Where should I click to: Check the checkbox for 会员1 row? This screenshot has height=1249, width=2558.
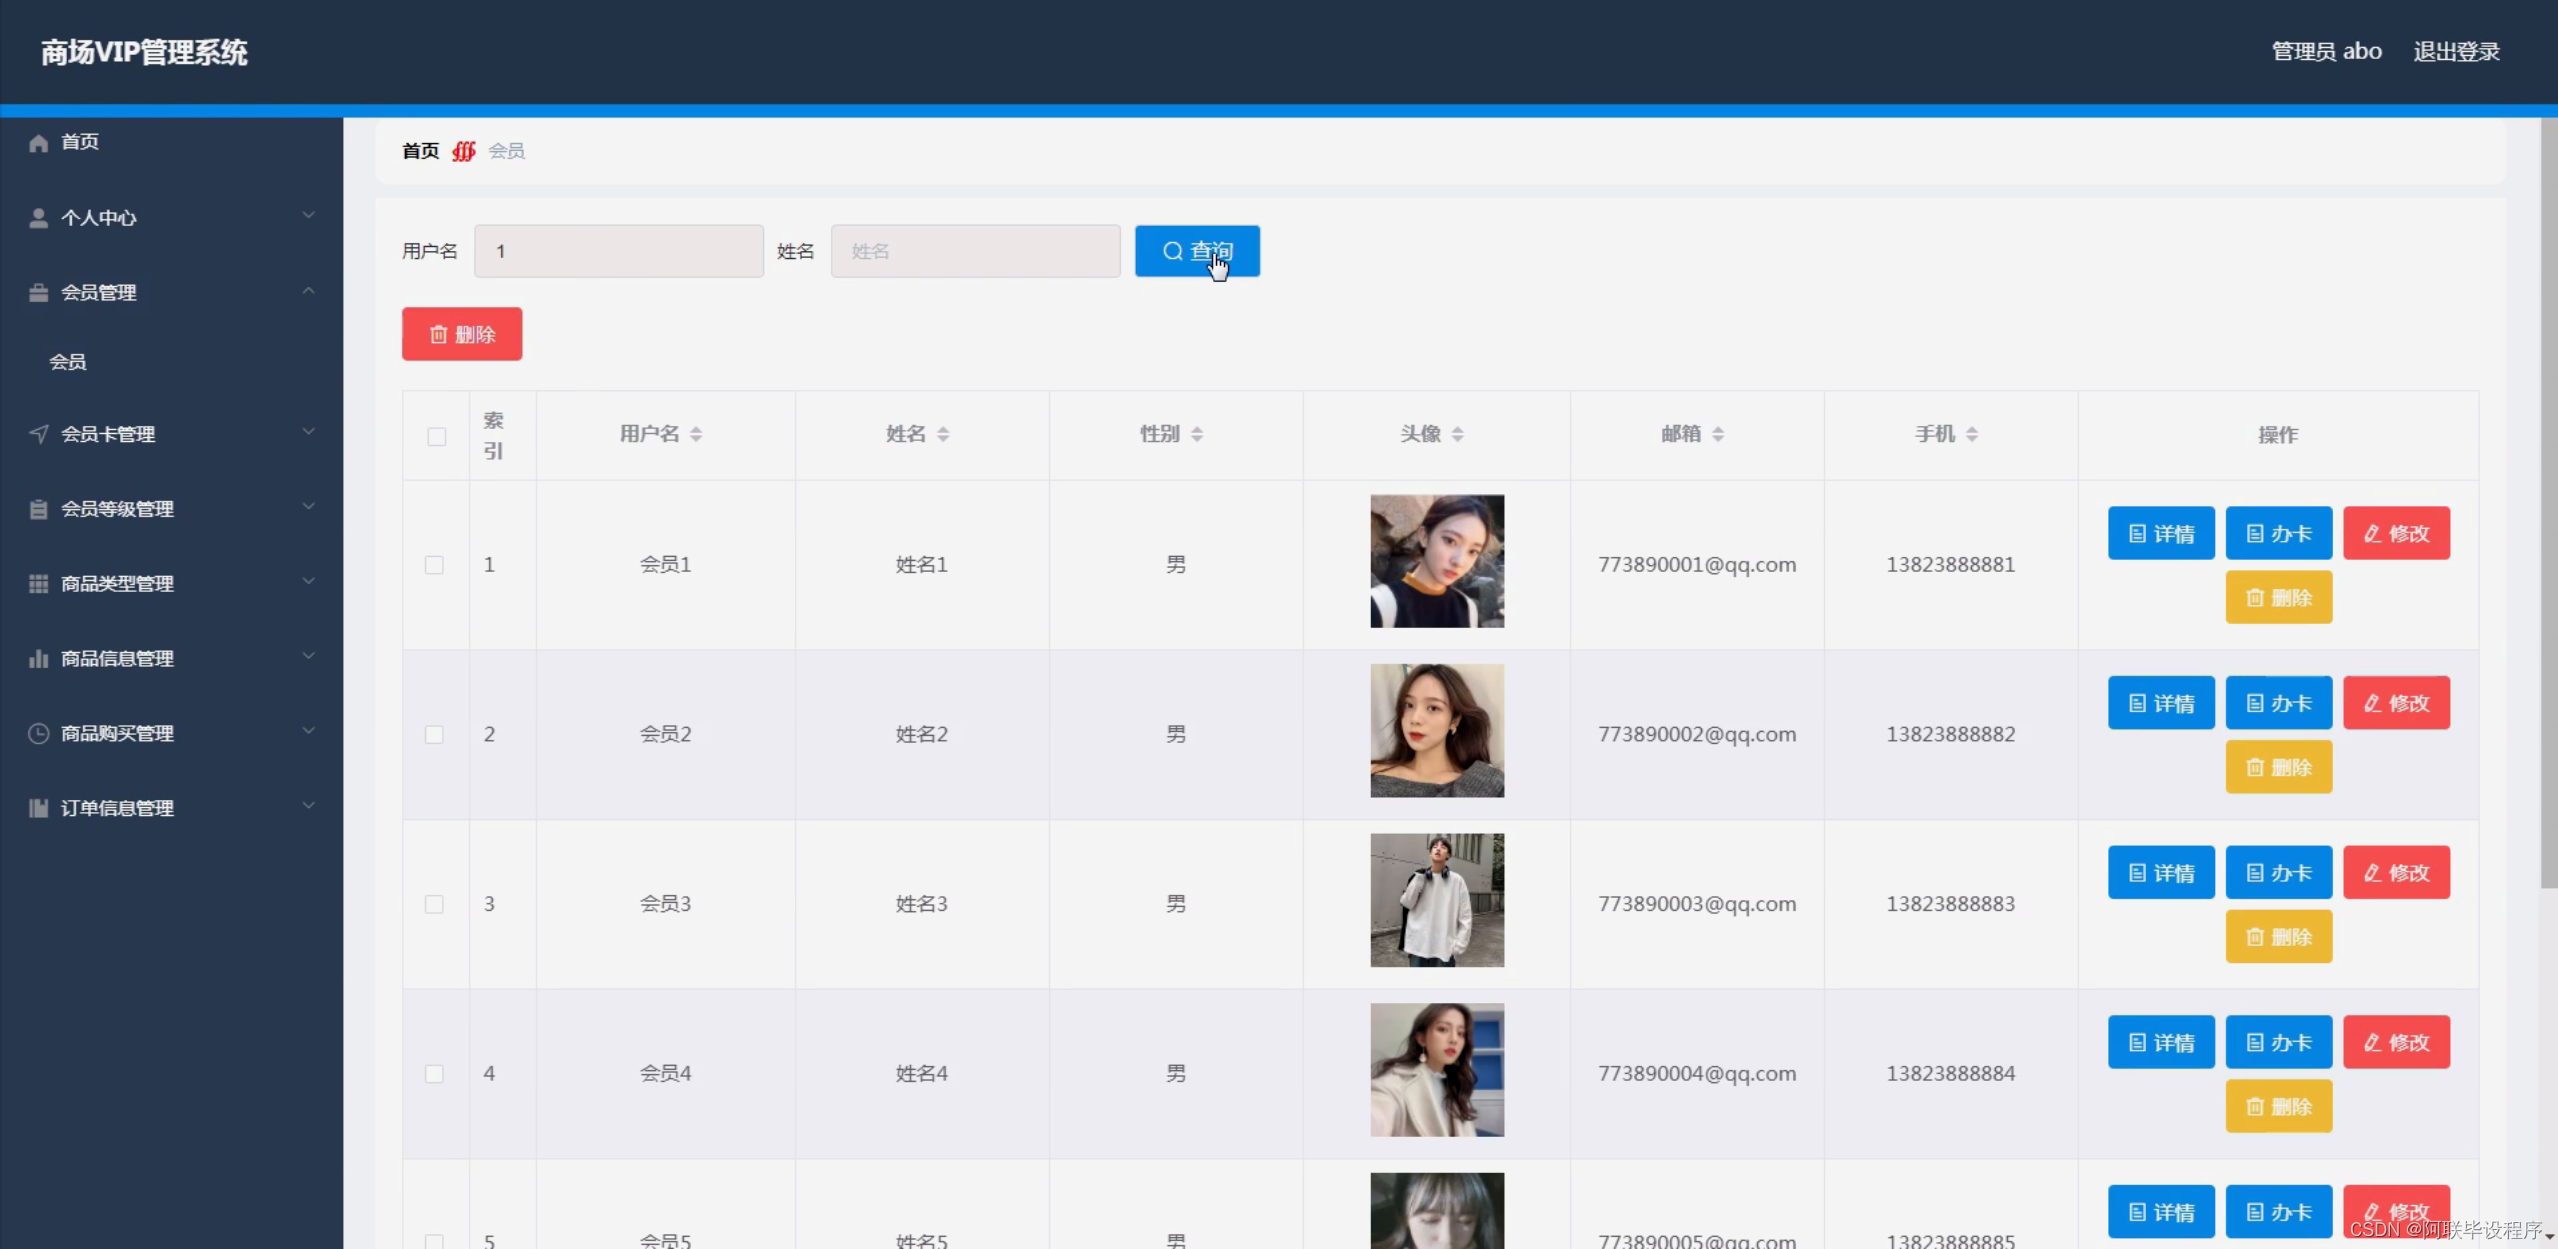click(x=435, y=564)
